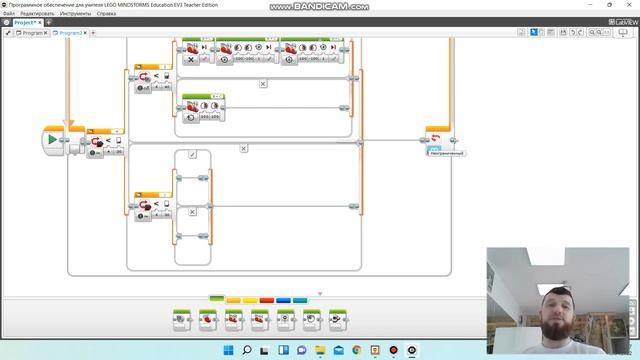The height and width of the screenshot is (360, 640).
Task: Click the color sensor icon on the lower switch block
Action: coord(144,205)
